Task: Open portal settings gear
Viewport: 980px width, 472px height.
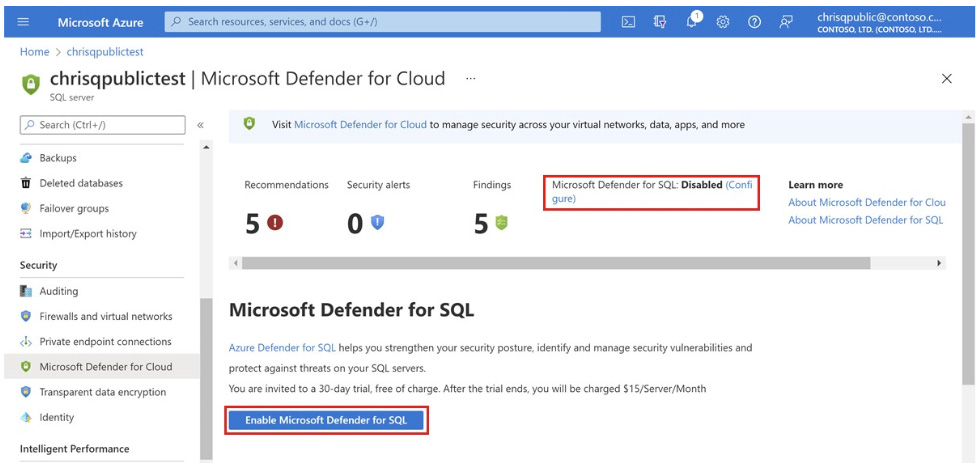Action: coord(723,22)
